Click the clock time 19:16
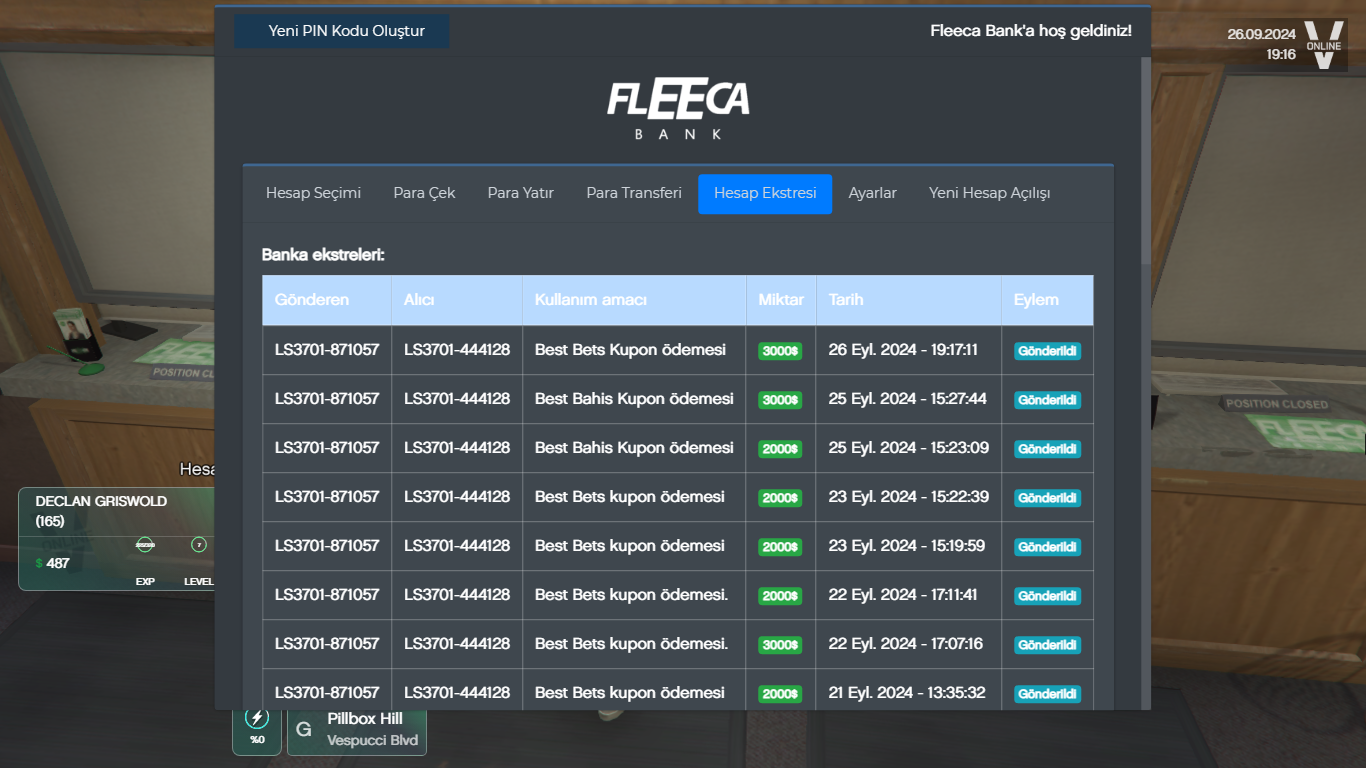The height and width of the screenshot is (768, 1366). 1281,54
